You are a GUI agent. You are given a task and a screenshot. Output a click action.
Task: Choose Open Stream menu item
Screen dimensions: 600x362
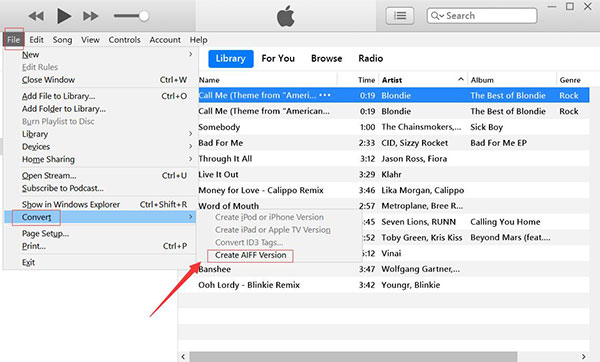tap(101, 176)
